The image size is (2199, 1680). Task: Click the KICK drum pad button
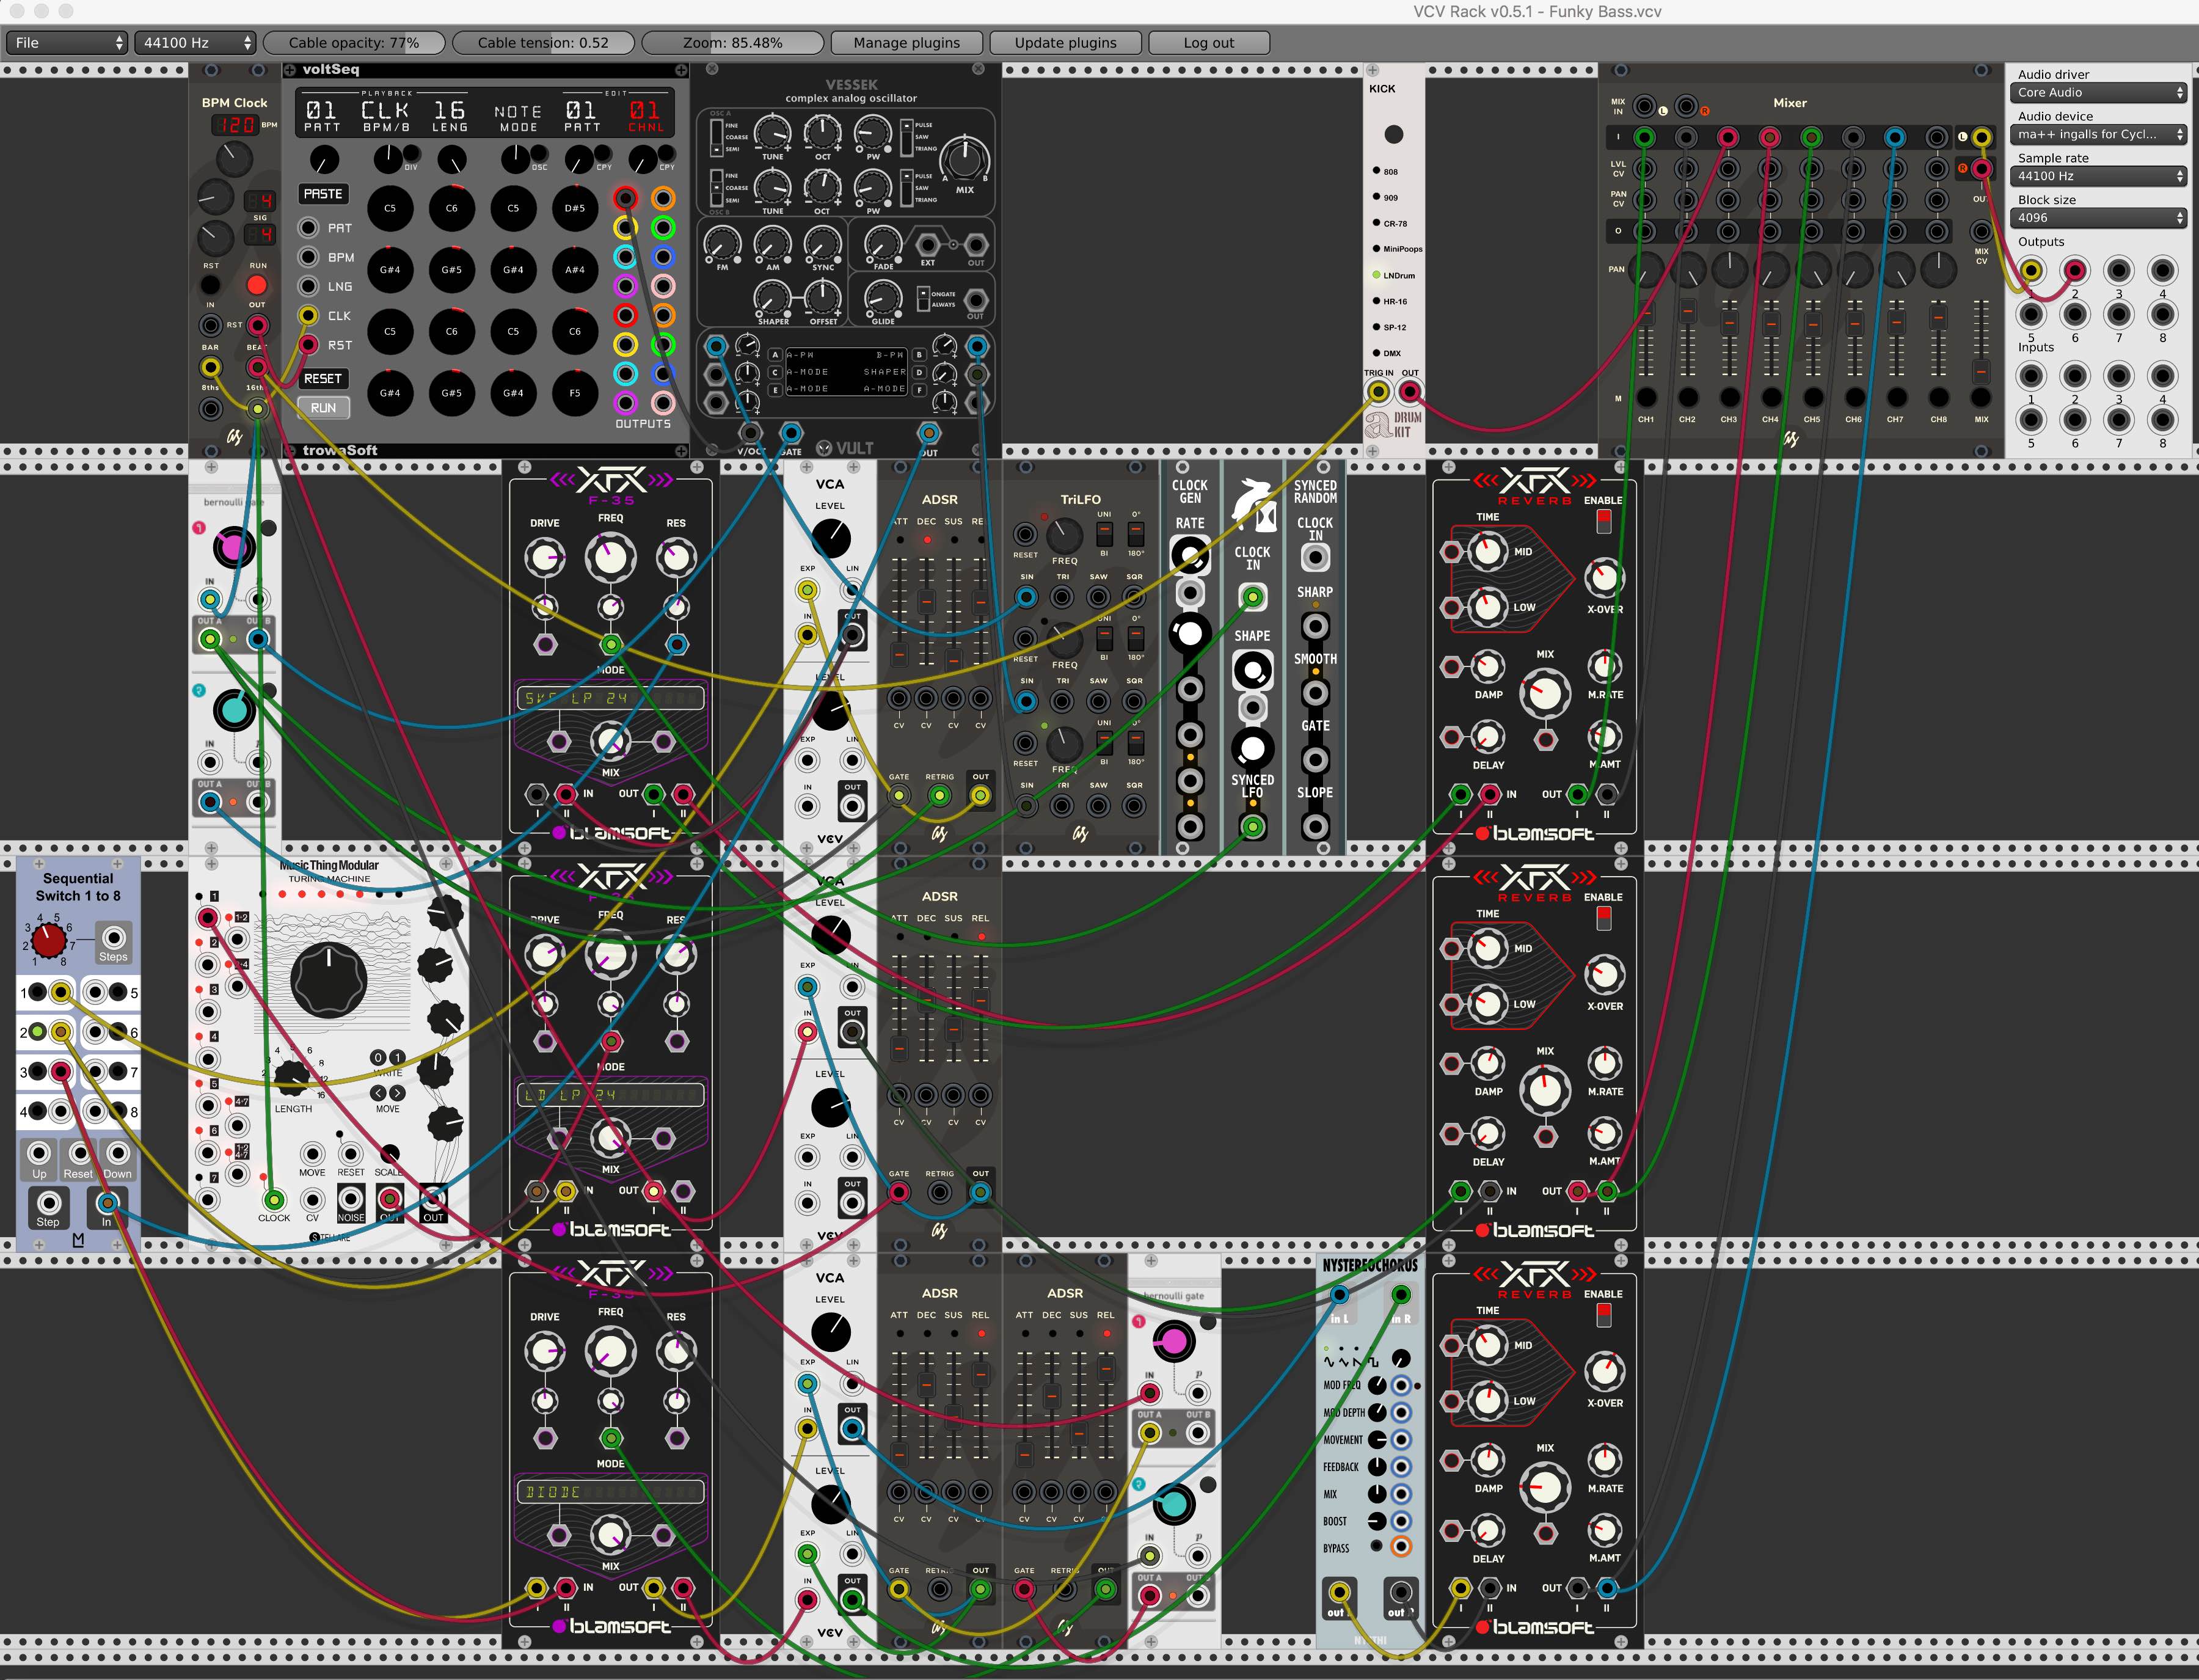click(1393, 134)
